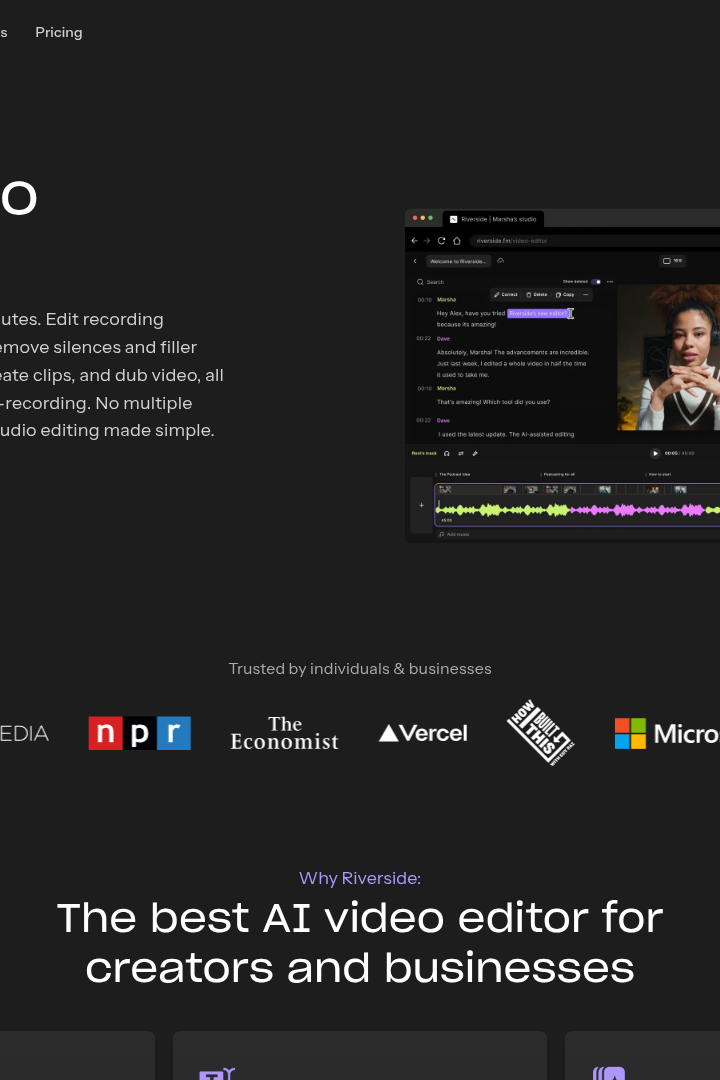
Task: Click the riverside.fm/video-editor address bar
Action: [596, 241]
